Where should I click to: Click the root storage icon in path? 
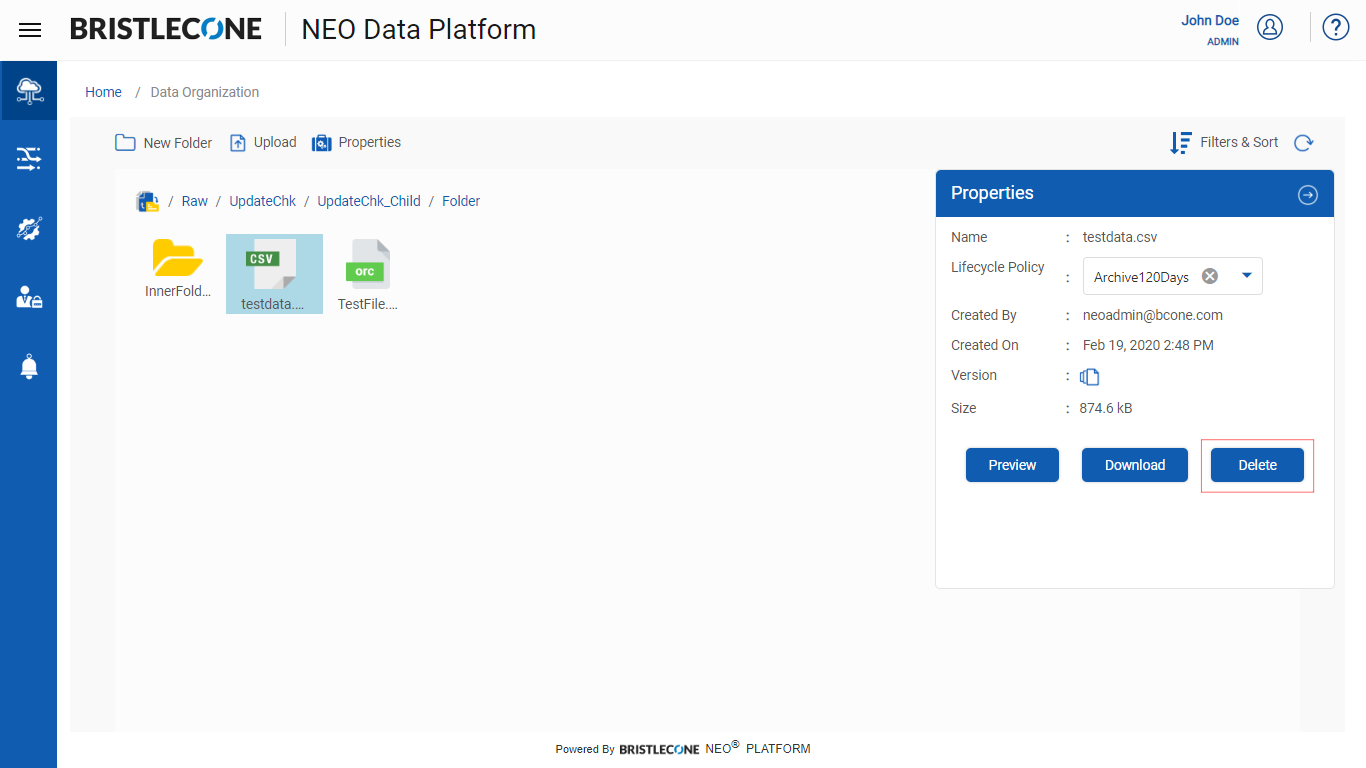(148, 202)
